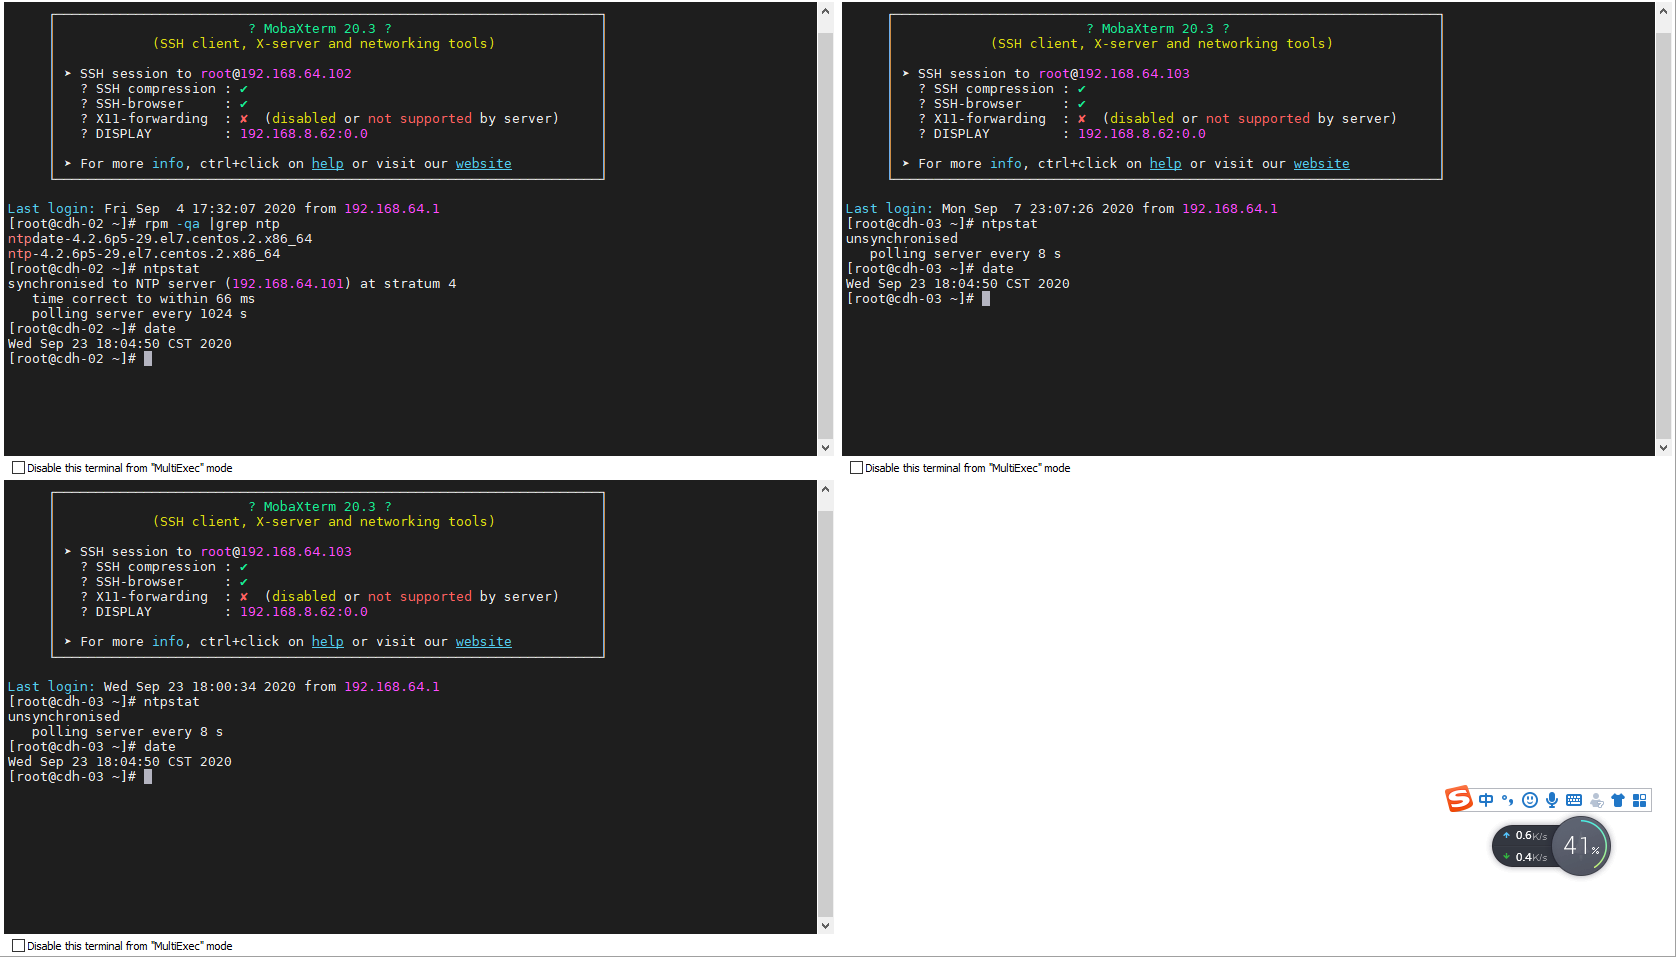
Task: Click the scroll-up arrow of the cdh-02 terminal
Action: (x=825, y=12)
